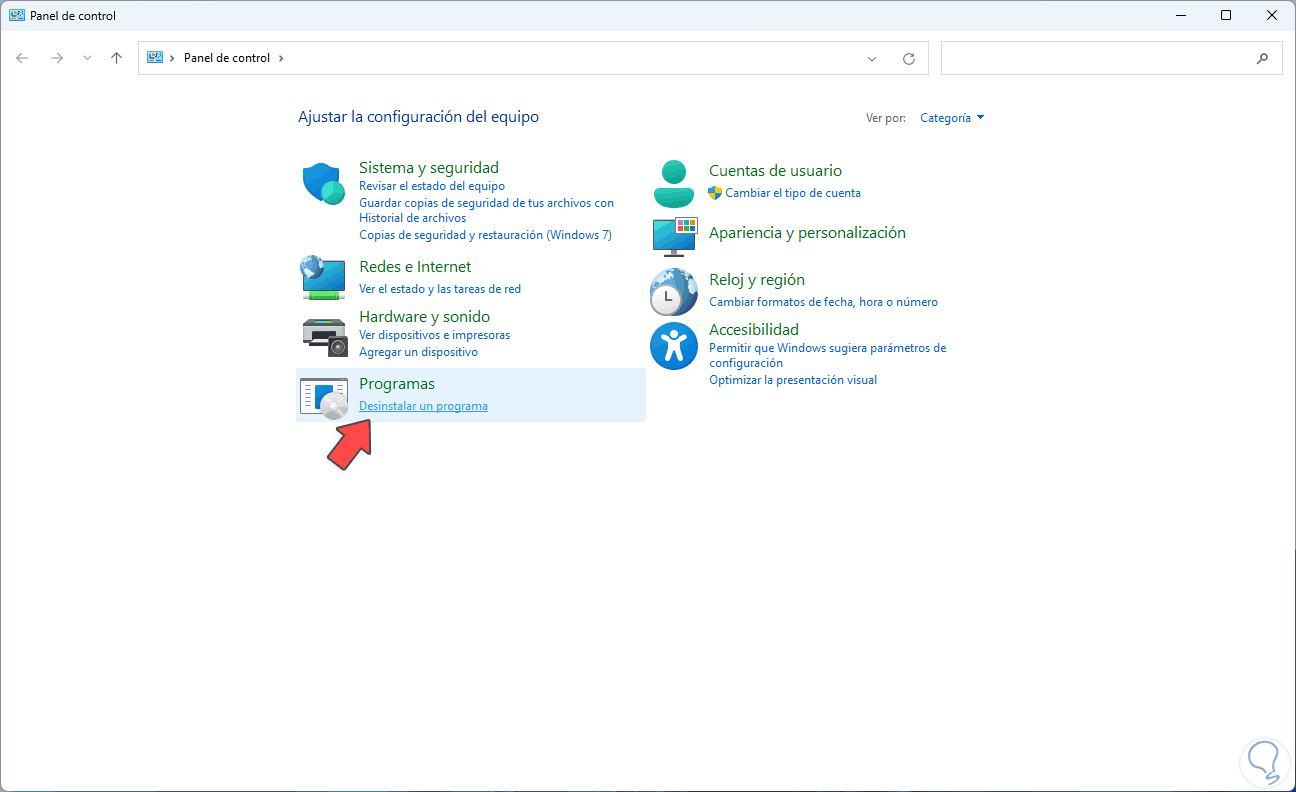The width and height of the screenshot is (1296, 792).
Task: Open the Redes e Internet category
Action: pyautogui.click(x=415, y=267)
